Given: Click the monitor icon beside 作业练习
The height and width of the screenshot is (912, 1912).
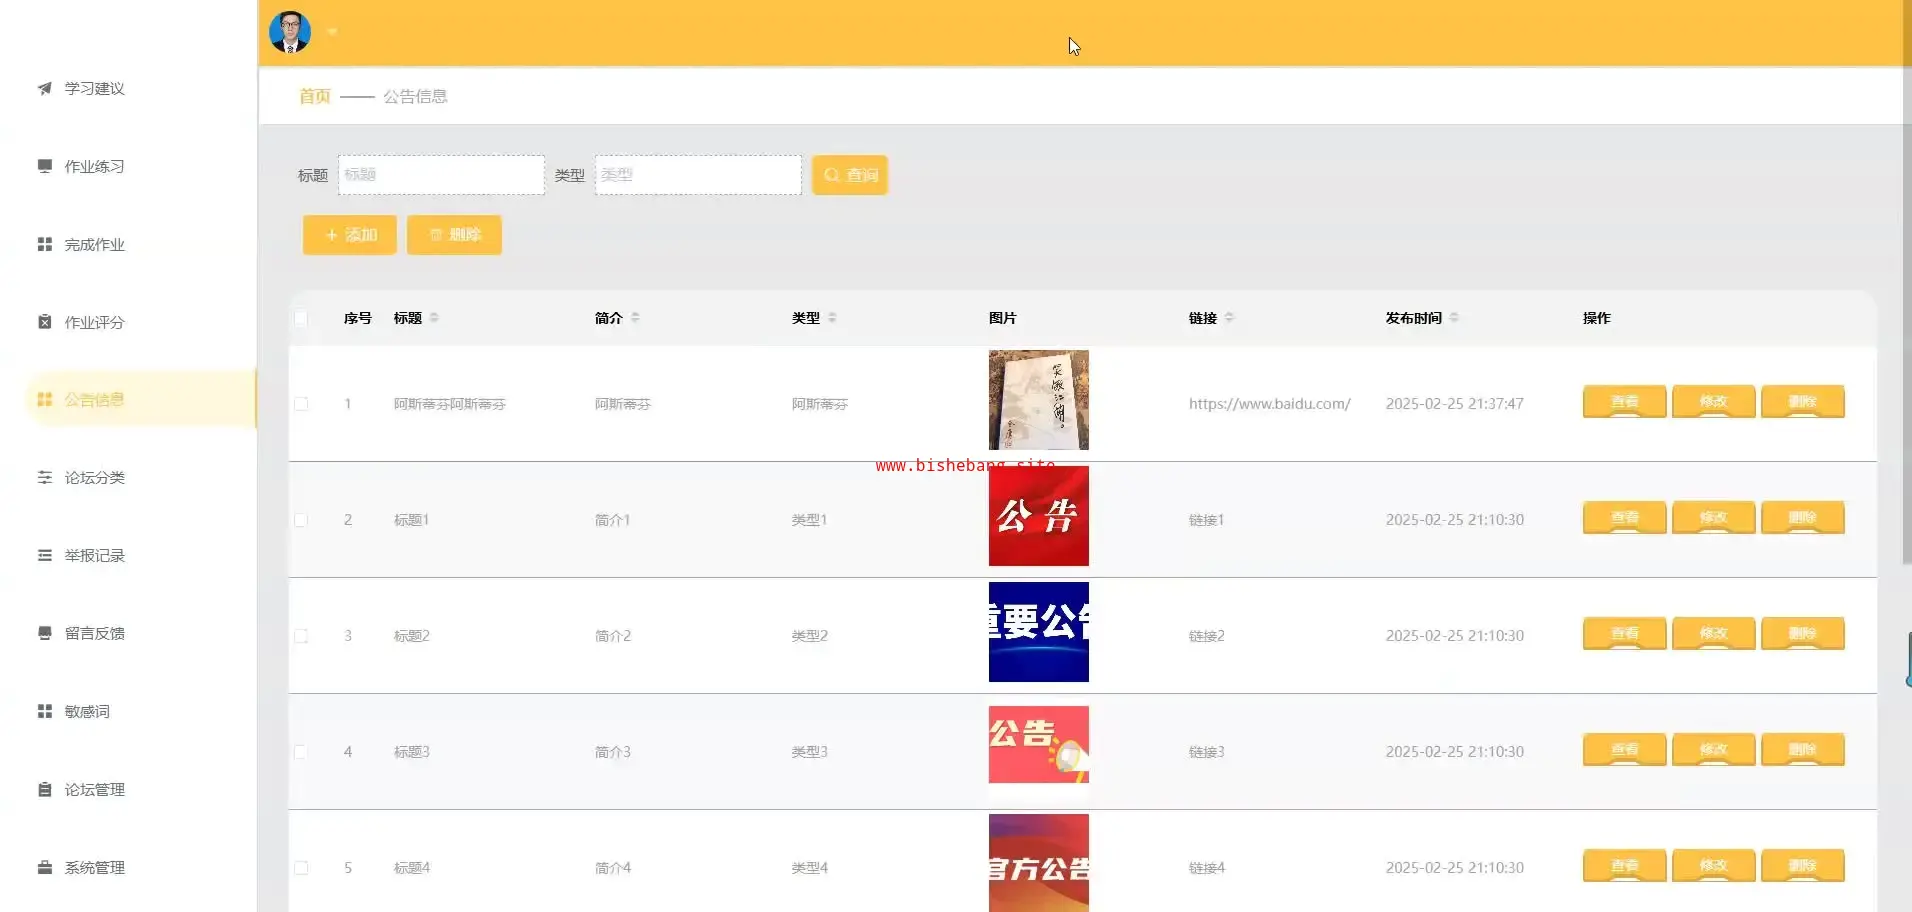Looking at the screenshot, I should [x=44, y=166].
